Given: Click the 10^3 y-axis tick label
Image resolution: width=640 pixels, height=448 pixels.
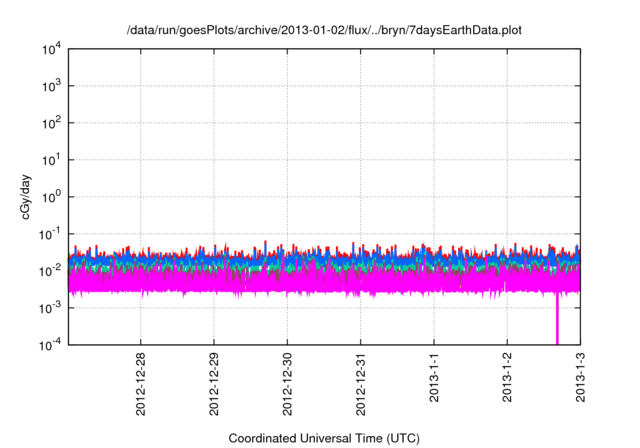Looking at the screenshot, I should 53,86.
